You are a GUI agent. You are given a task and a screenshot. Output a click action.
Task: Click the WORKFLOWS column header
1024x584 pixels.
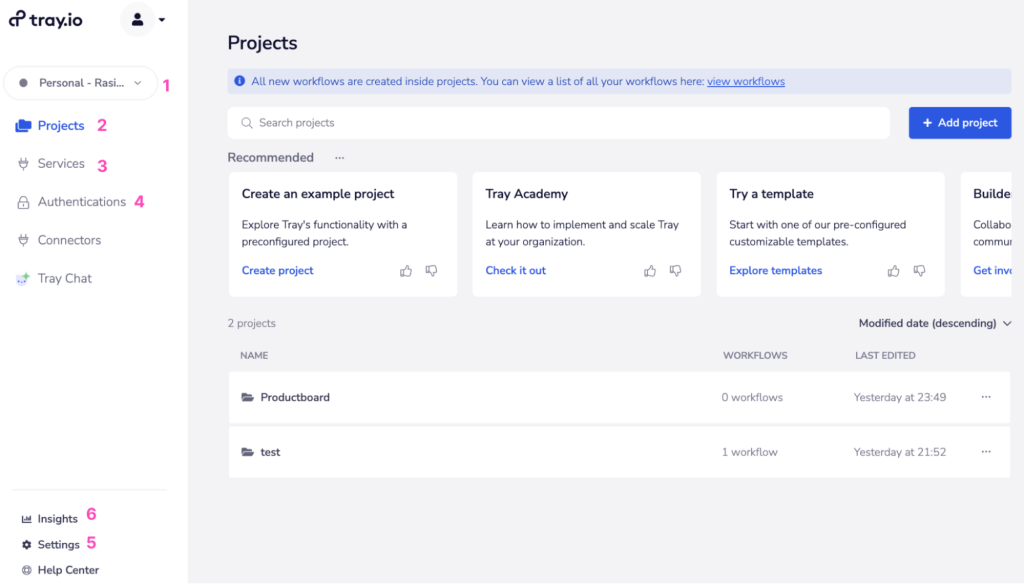point(755,355)
